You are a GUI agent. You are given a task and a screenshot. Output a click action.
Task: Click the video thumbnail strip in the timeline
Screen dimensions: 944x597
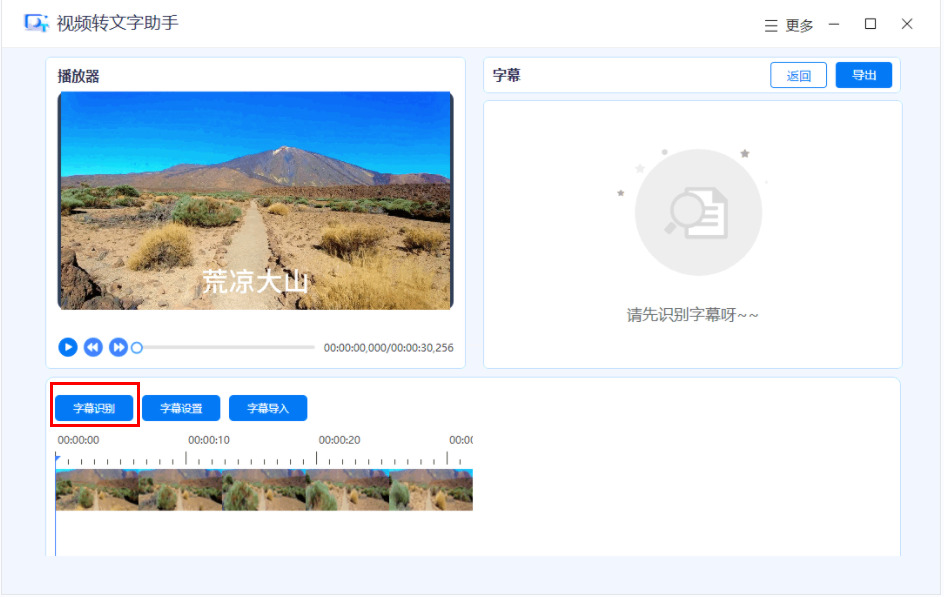click(264, 490)
